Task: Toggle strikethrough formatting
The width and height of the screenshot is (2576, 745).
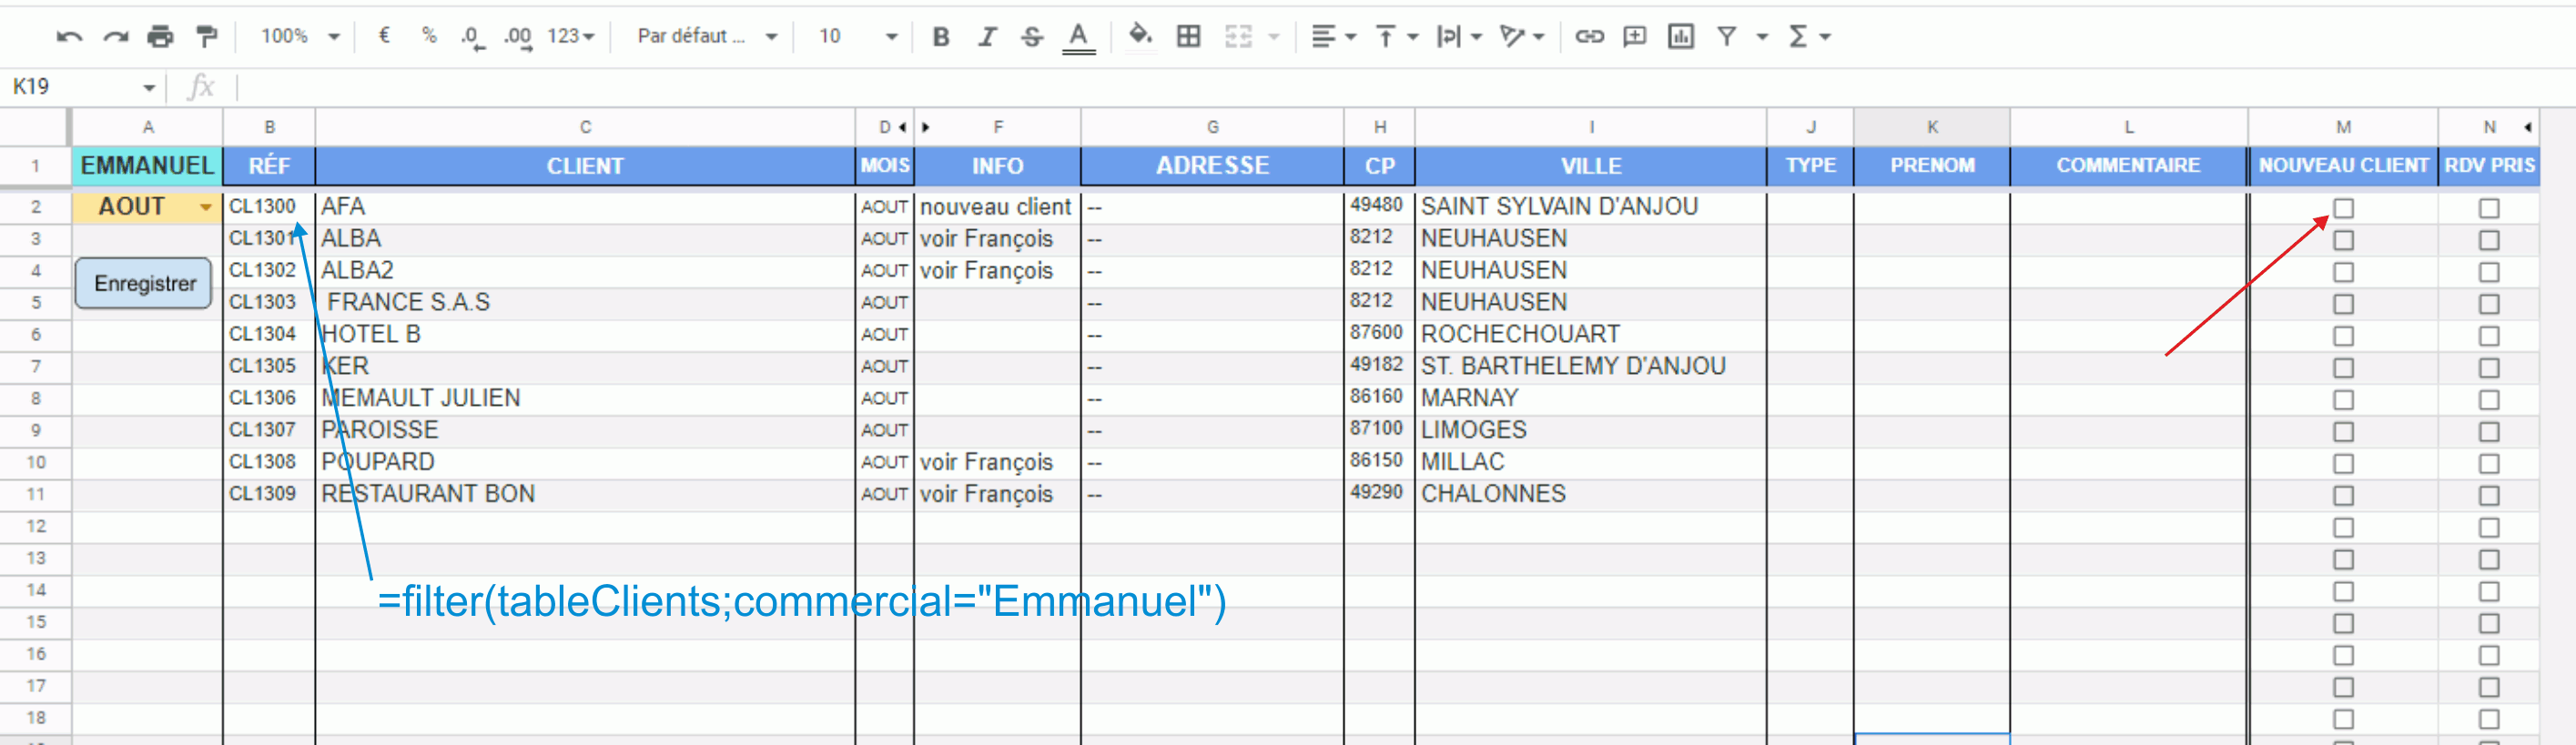Action: (x=1032, y=37)
